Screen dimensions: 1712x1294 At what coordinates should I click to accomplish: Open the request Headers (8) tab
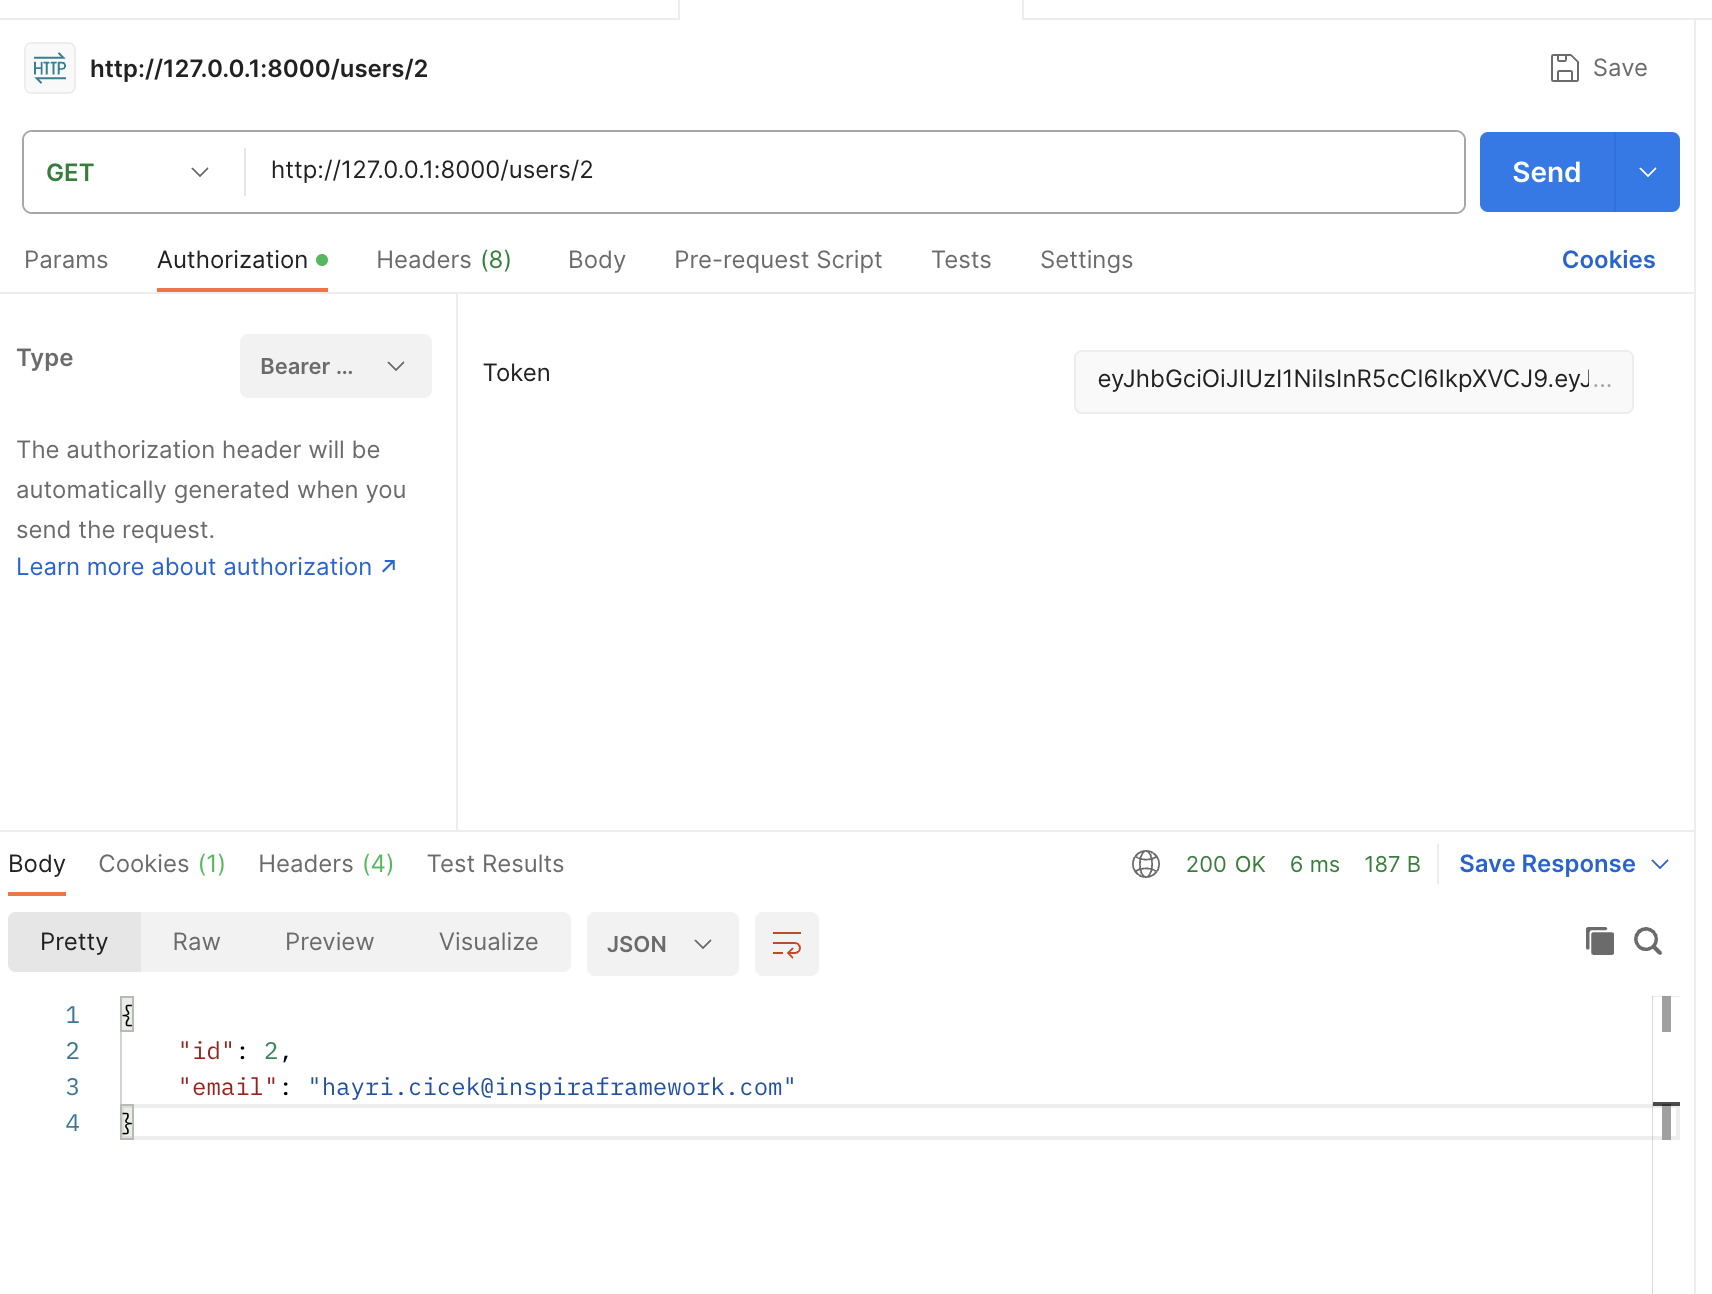click(444, 260)
